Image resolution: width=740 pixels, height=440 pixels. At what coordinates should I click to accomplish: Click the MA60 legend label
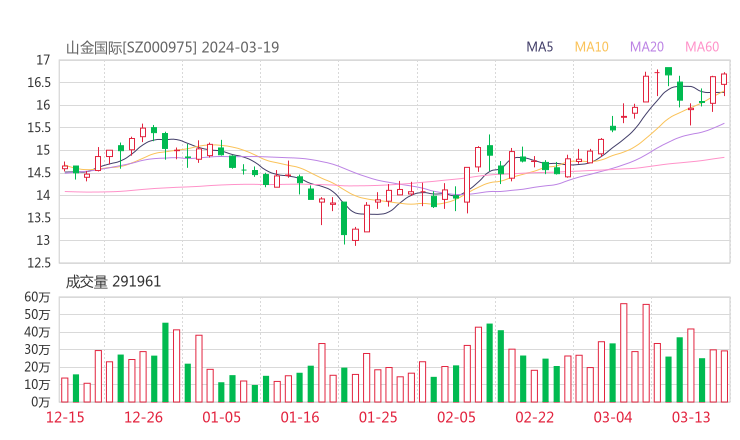[x=702, y=47]
